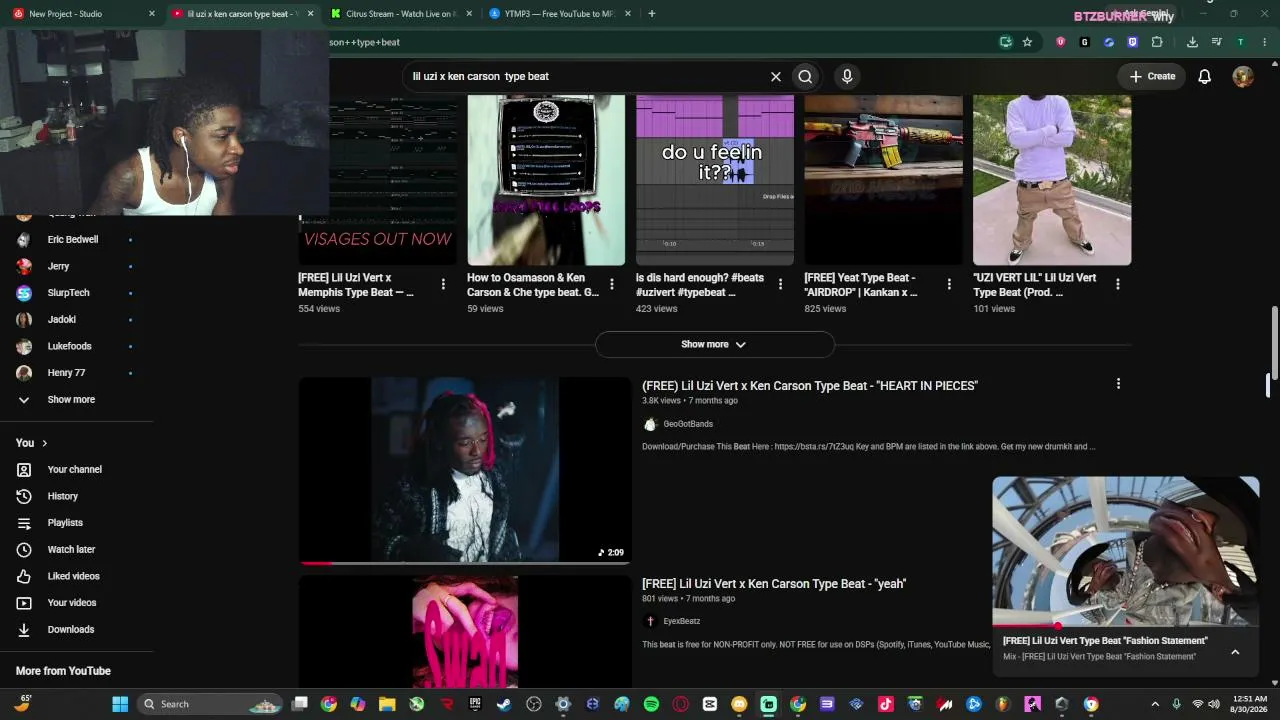
Task: Open the Chrome three-dot menu
Action: (1264, 42)
